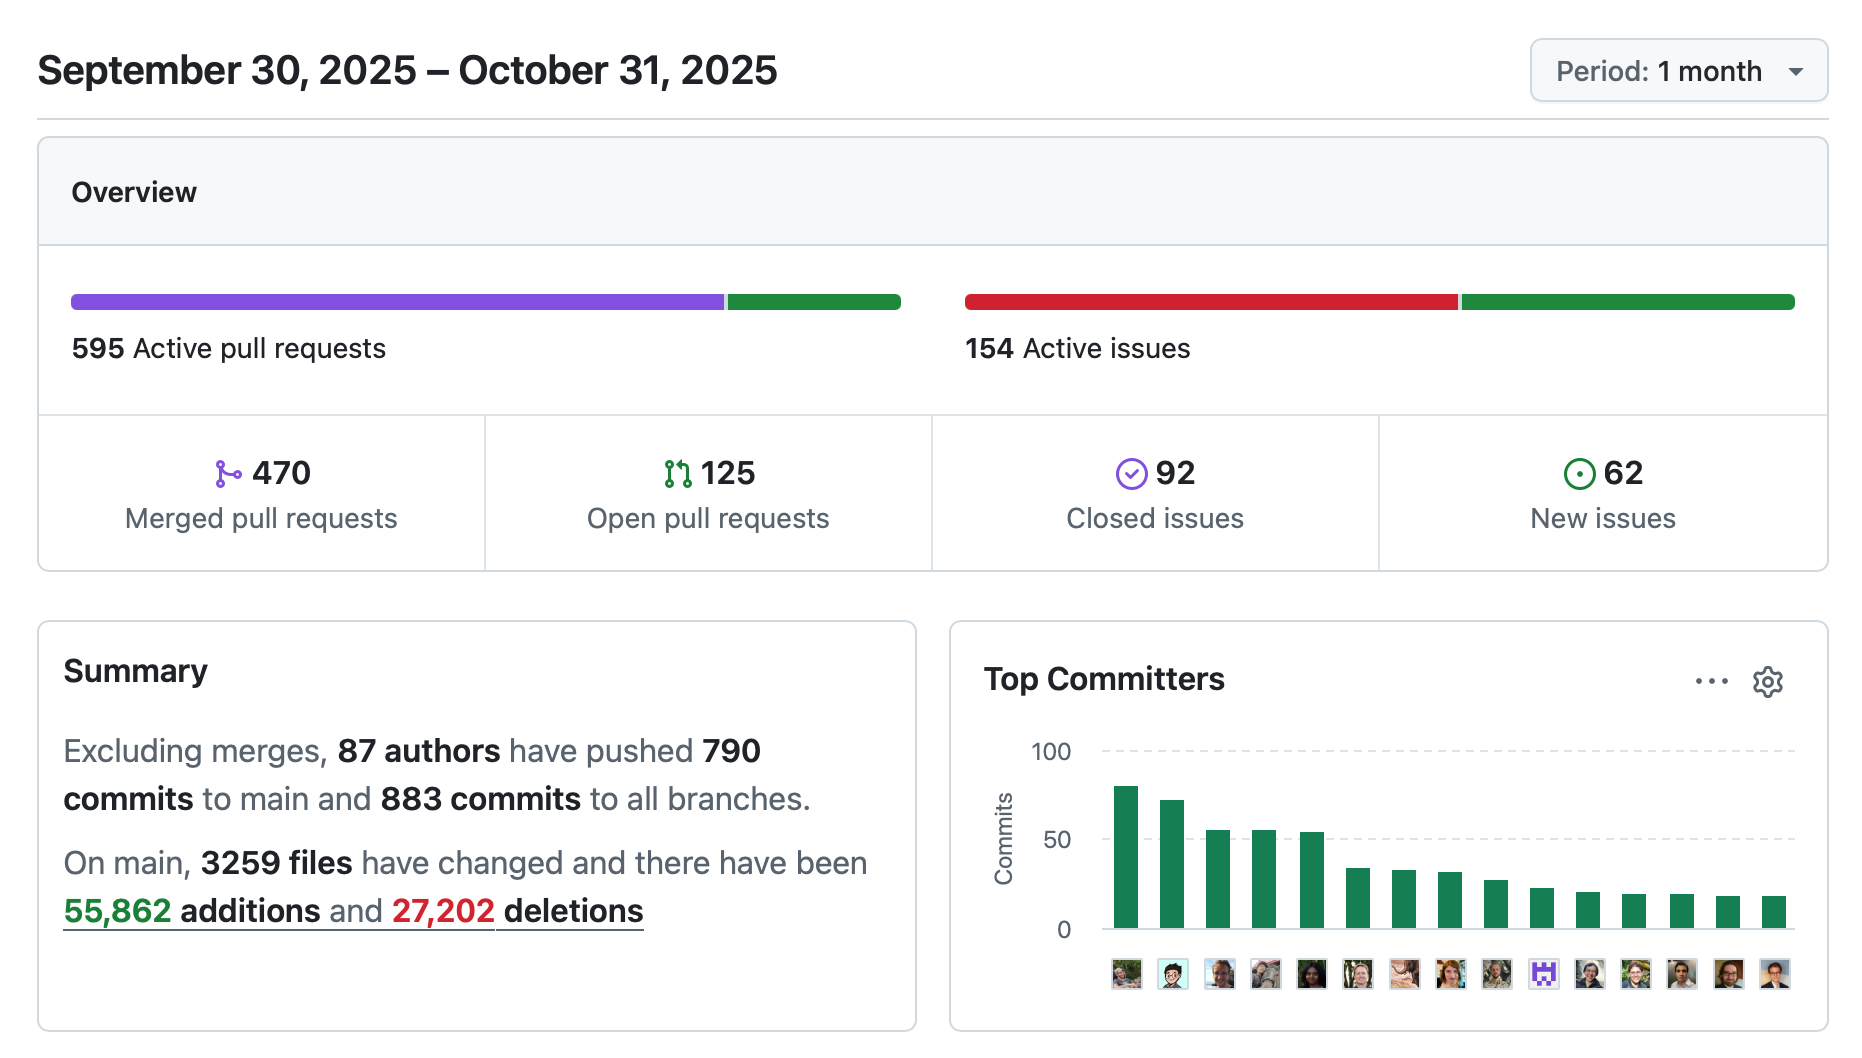Click the merged pull requests branch icon

click(228, 474)
